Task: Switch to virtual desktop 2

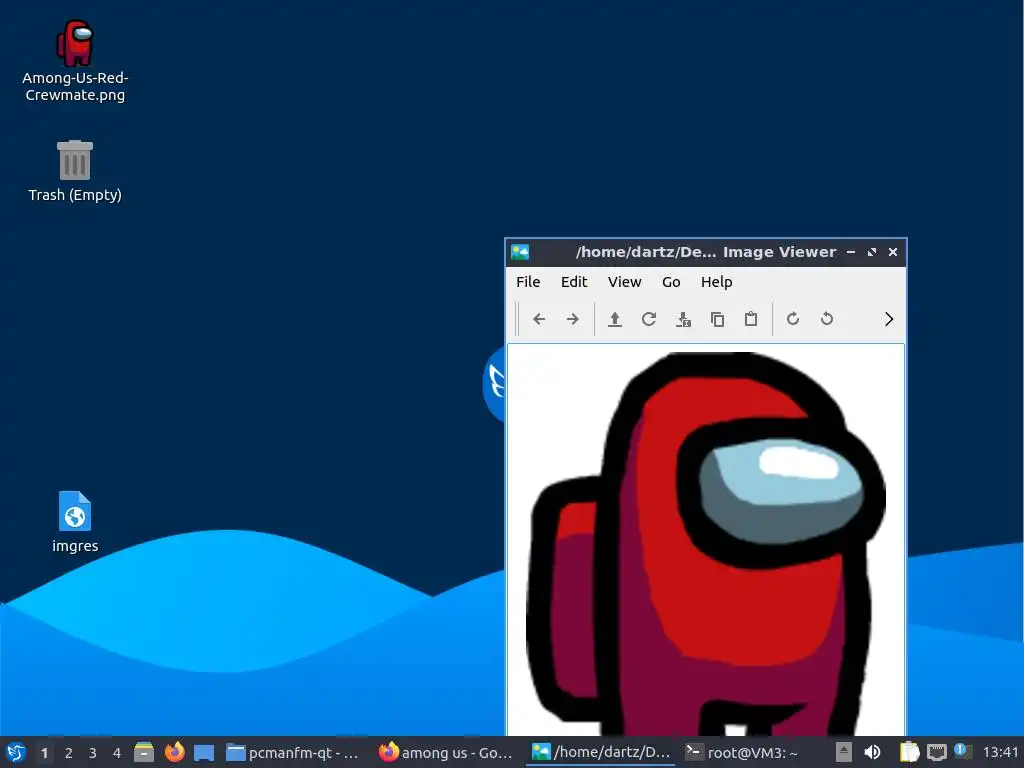Action: click(69, 753)
